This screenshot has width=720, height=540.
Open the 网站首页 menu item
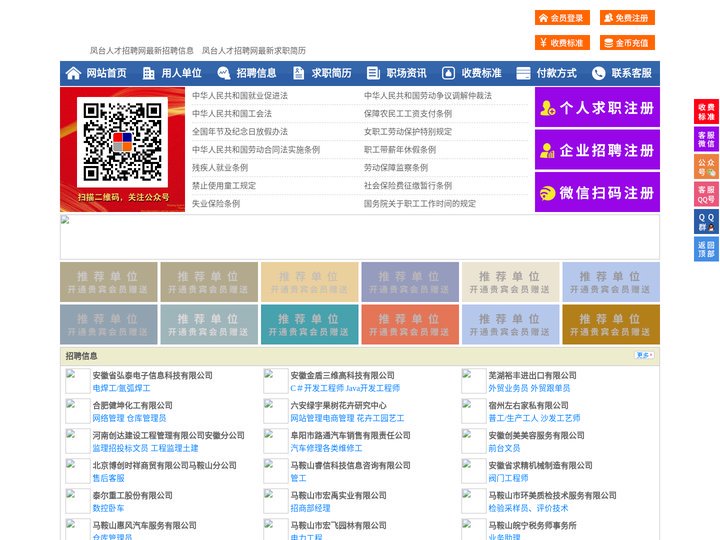tap(106, 73)
